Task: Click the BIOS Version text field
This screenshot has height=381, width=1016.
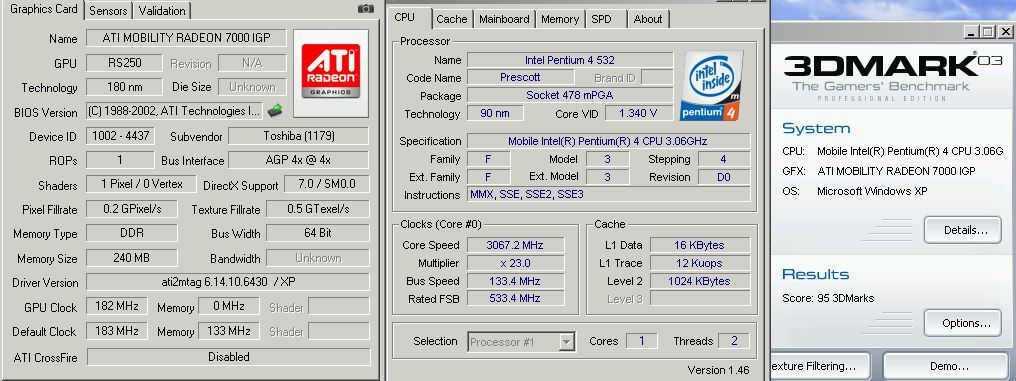Action: [x=174, y=111]
